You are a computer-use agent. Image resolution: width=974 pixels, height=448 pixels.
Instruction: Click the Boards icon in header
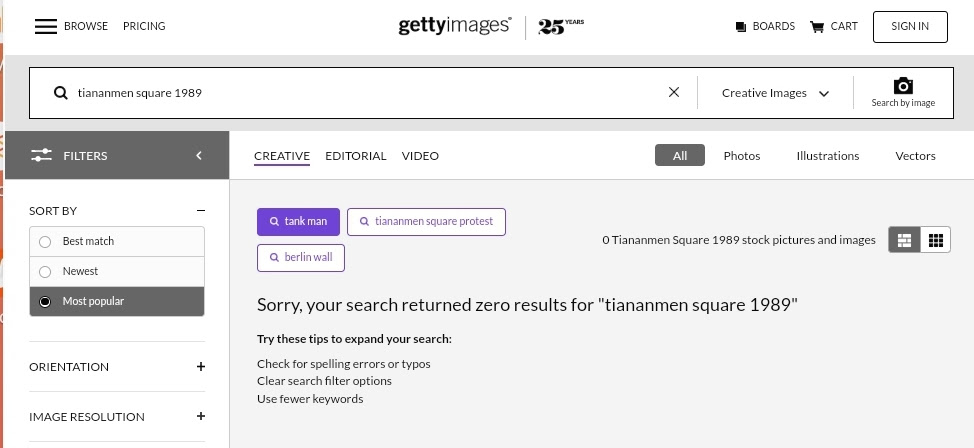tap(740, 27)
